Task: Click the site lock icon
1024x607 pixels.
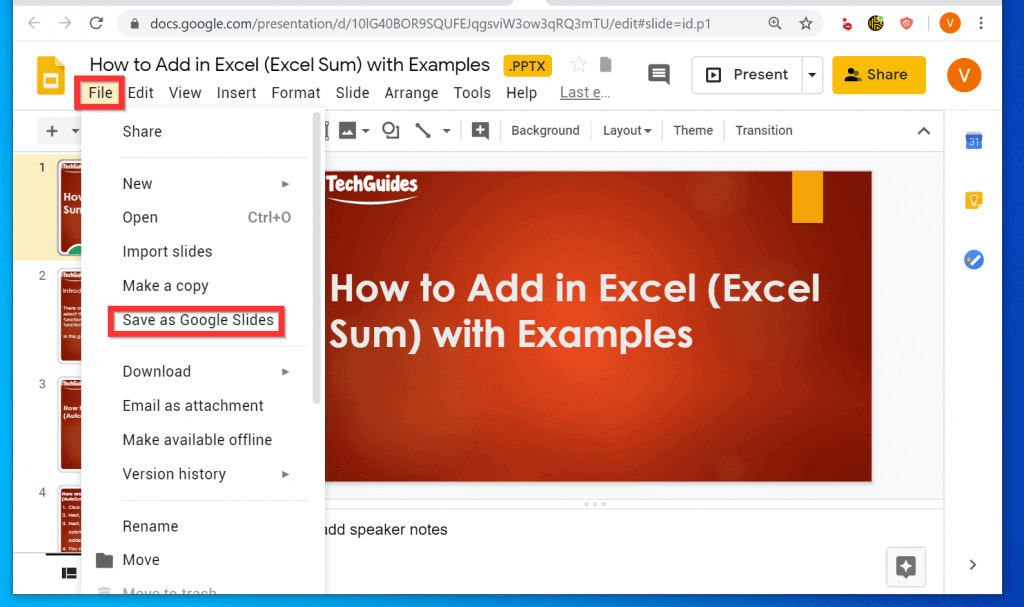Action: click(135, 24)
